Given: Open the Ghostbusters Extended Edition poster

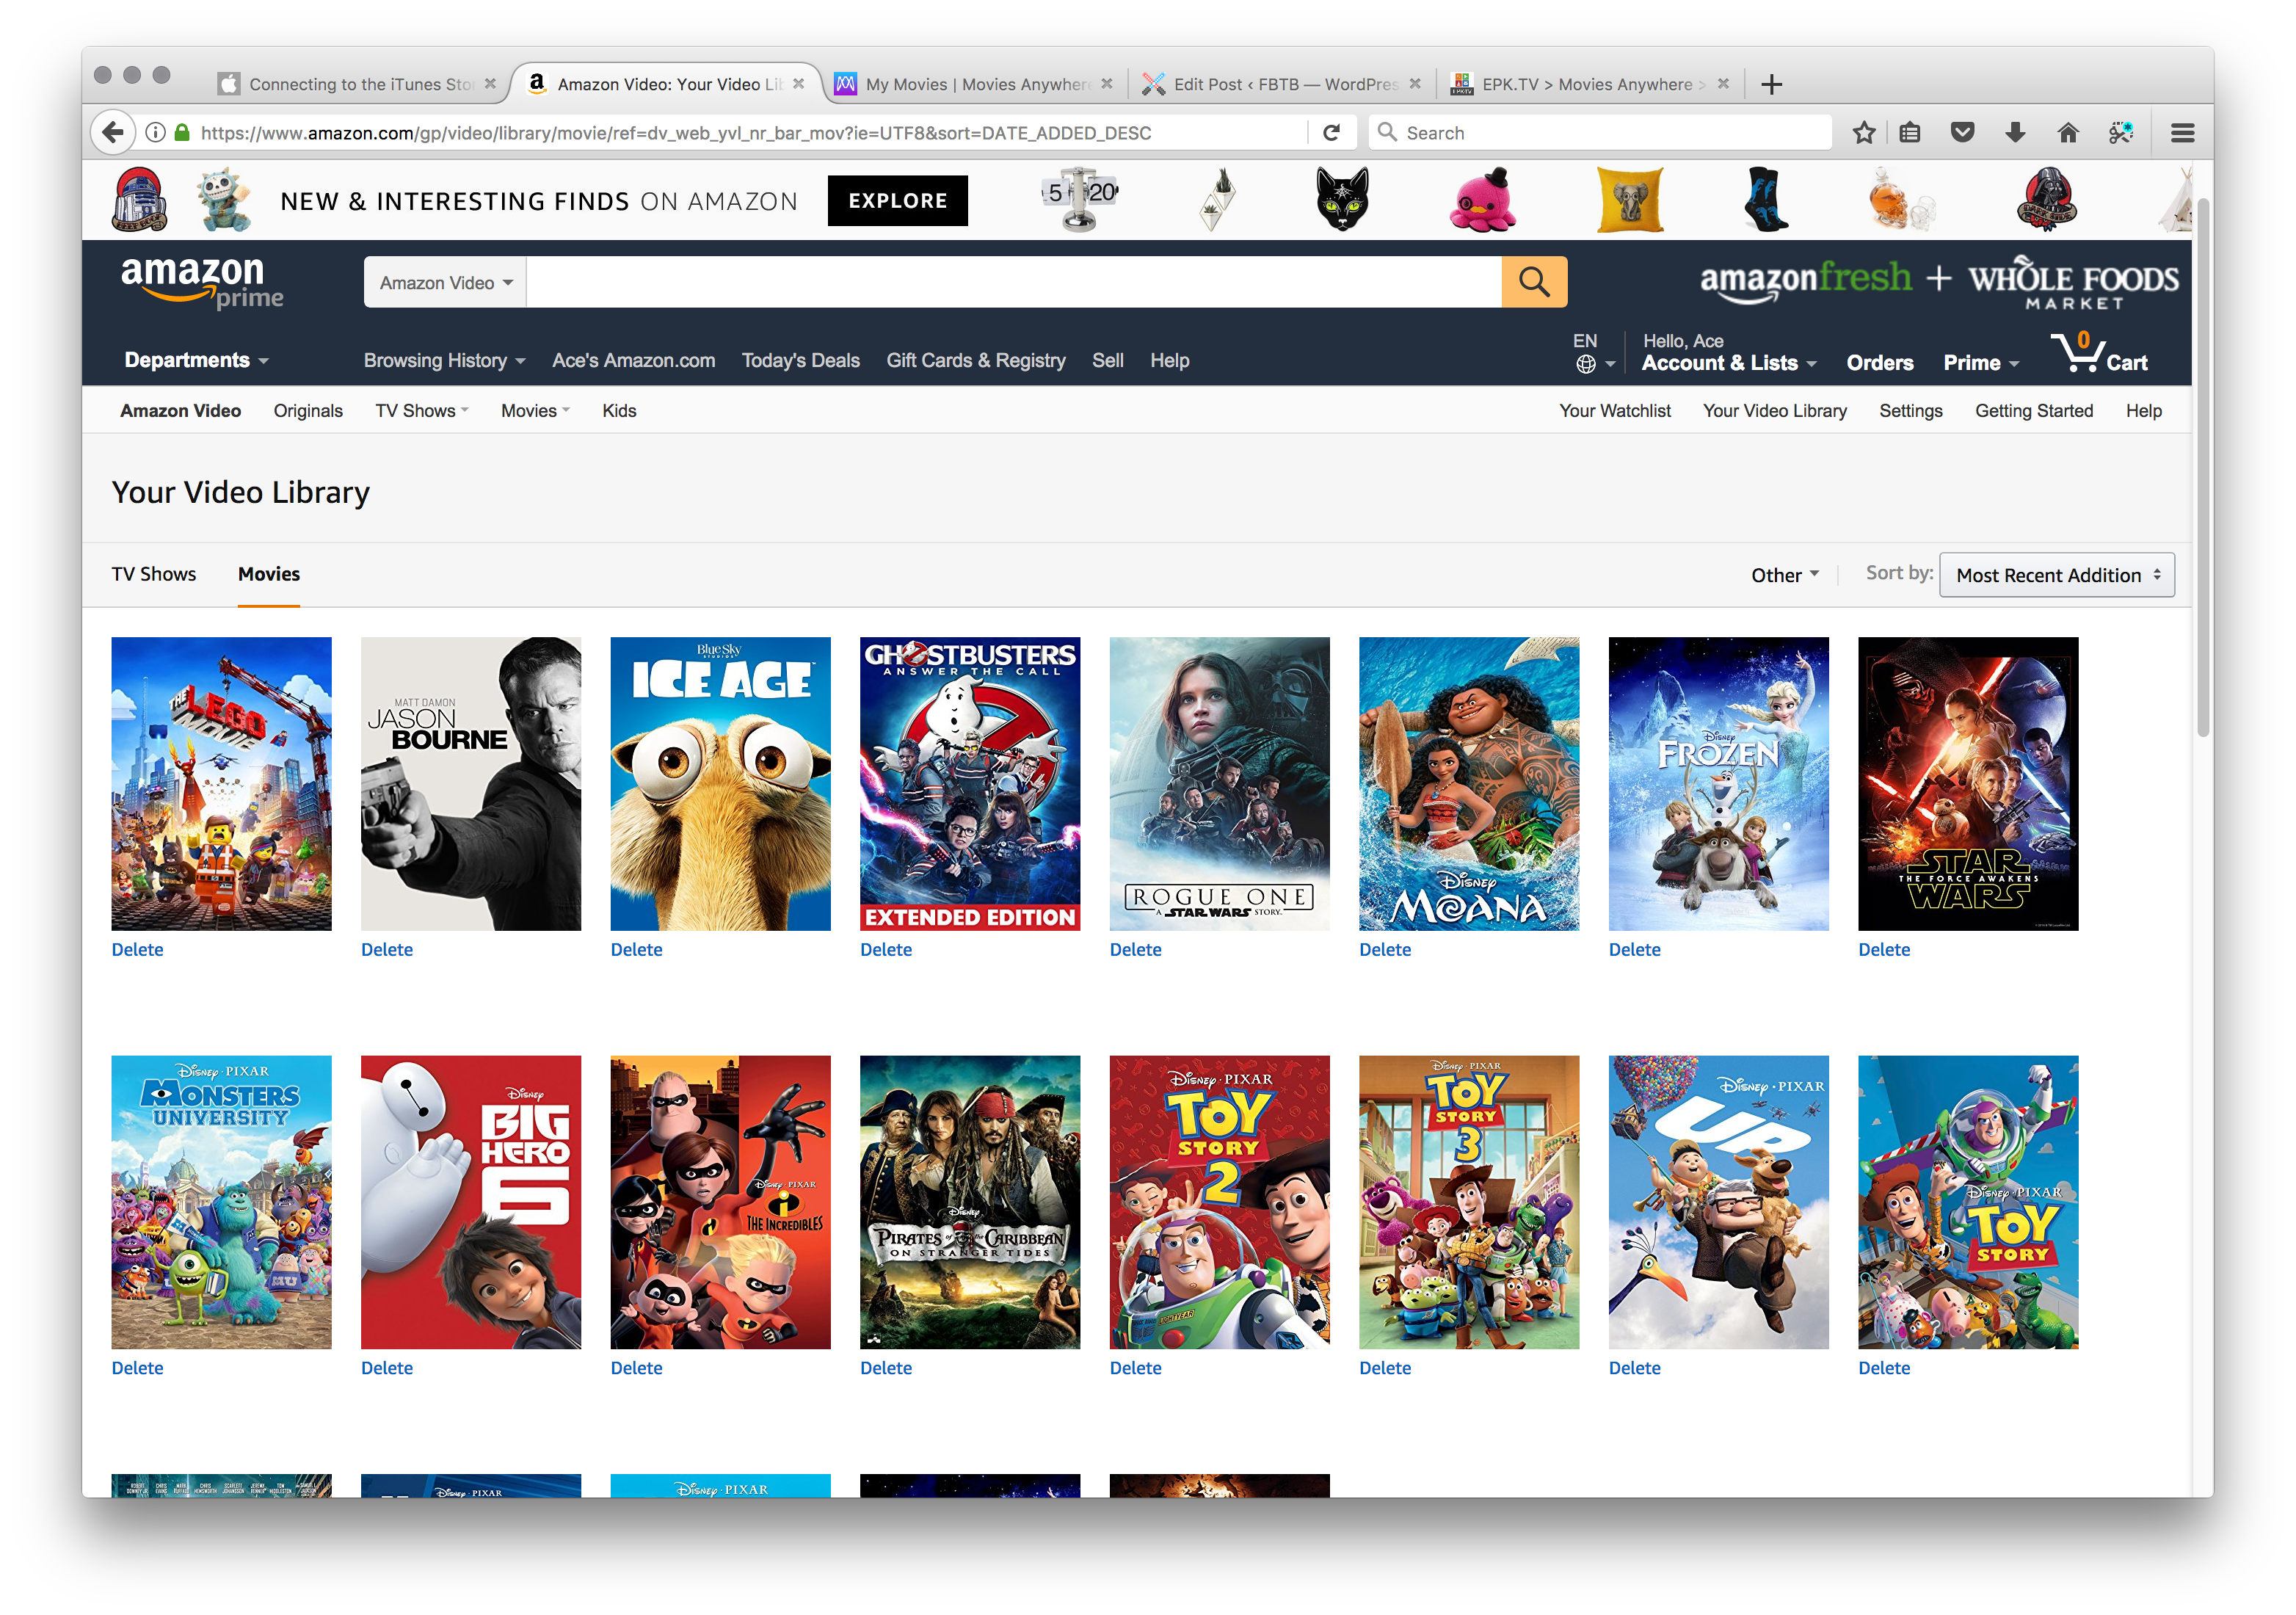Looking at the screenshot, I should (970, 784).
